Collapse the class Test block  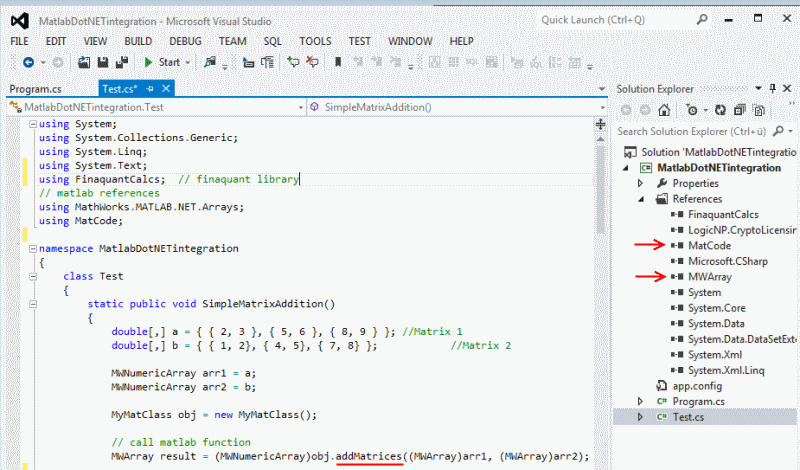coord(33,276)
